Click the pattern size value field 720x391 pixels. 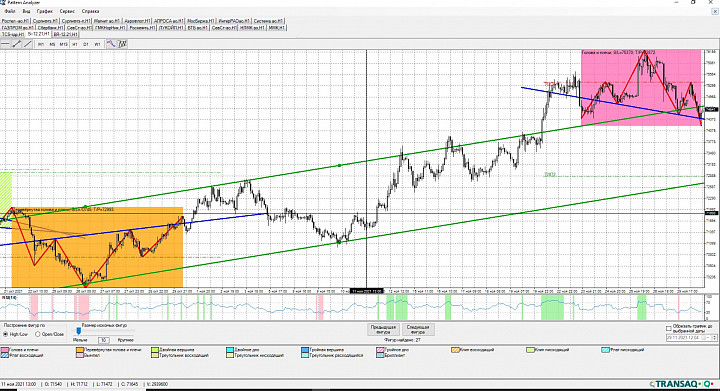103,340
